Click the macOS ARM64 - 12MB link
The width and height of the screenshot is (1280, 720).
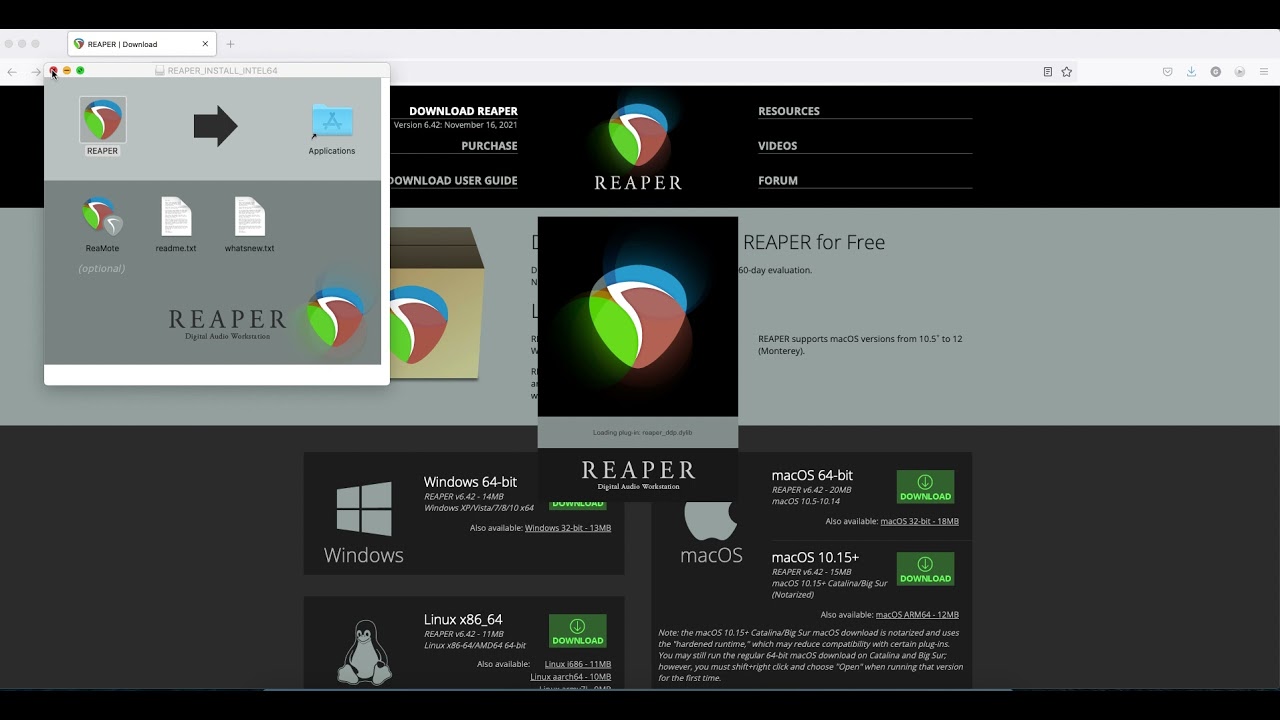click(917, 615)
